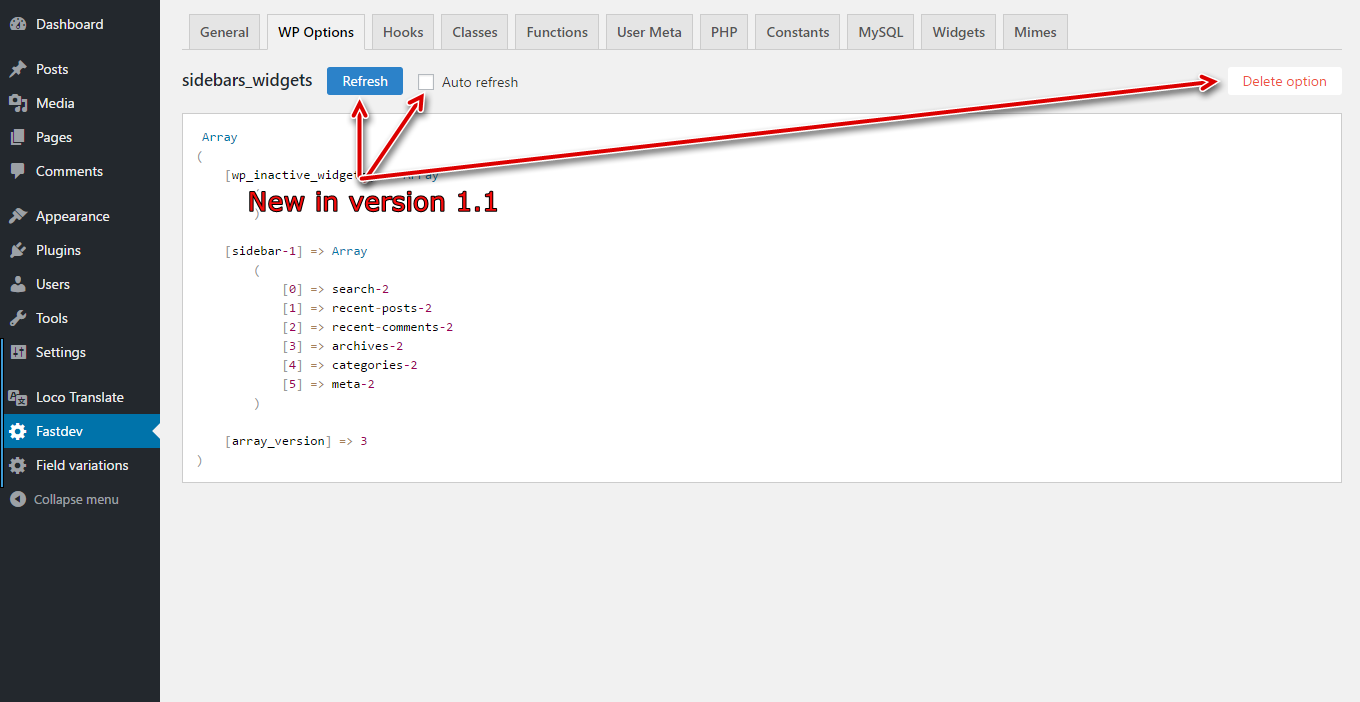The width and height of the screenshot is (1360, 702).
Task: Open the Settings menu label
Action: tap(61, 352)
